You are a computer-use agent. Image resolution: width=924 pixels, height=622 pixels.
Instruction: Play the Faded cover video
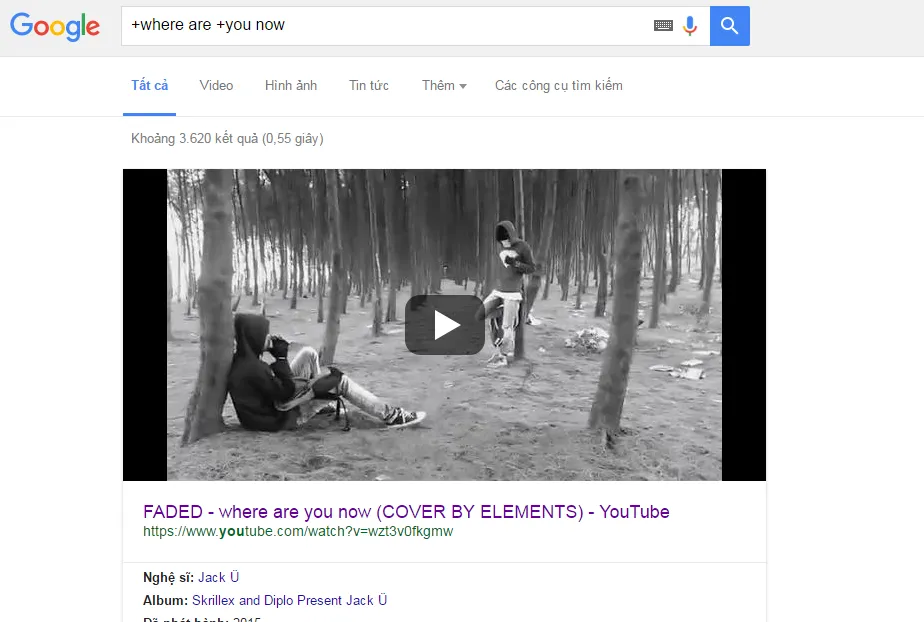pyautogui.click(x=445, y=325)
